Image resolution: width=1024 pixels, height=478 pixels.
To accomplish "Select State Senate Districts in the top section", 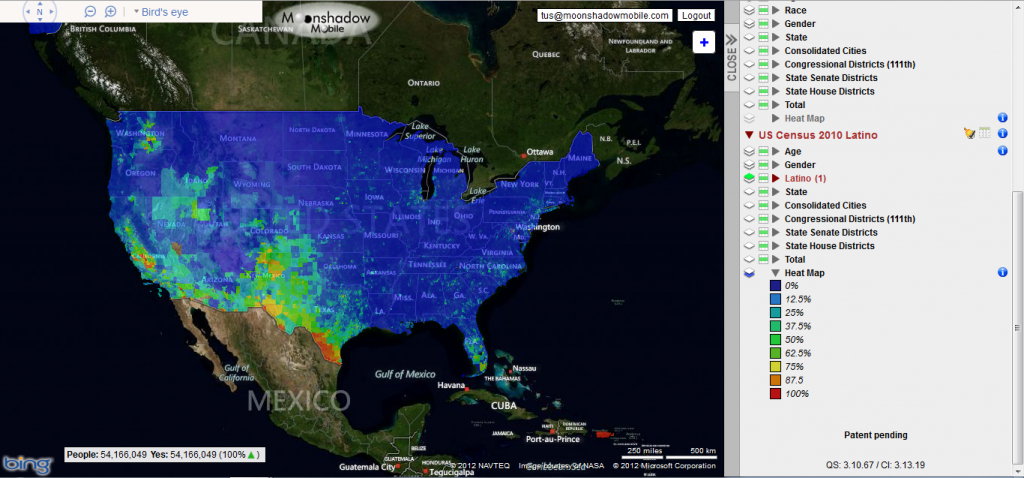I will (x=831, y=78).
